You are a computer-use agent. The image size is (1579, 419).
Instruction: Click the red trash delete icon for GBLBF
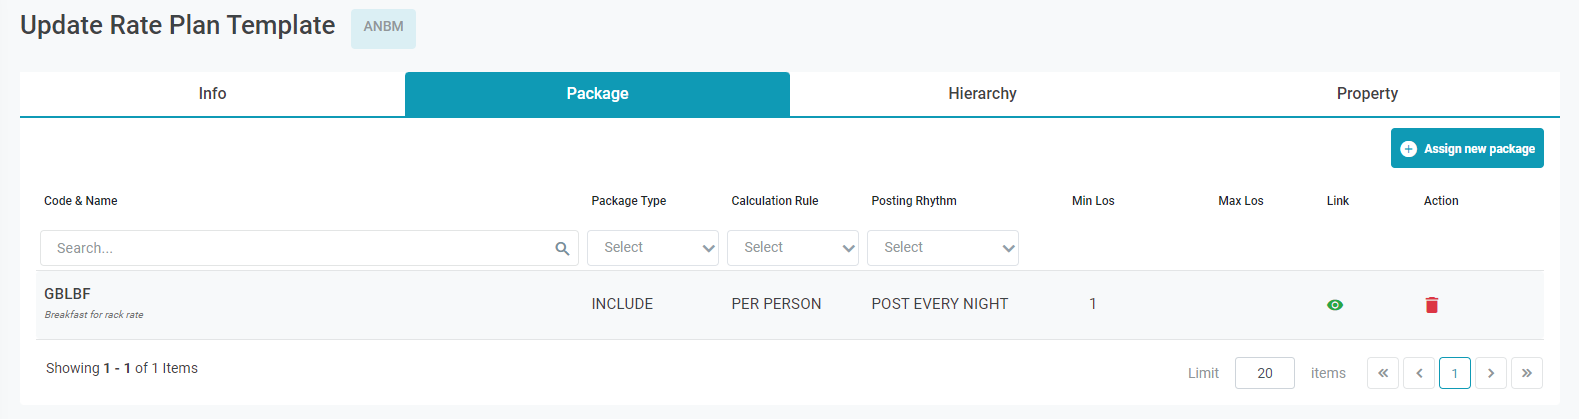tap(1431, 305)
